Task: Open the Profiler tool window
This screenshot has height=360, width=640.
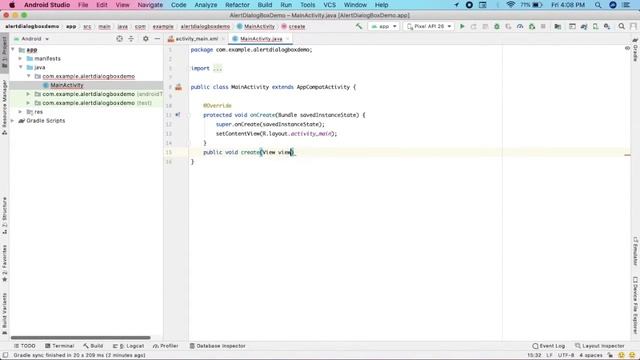Action: (x=166, y=346)
